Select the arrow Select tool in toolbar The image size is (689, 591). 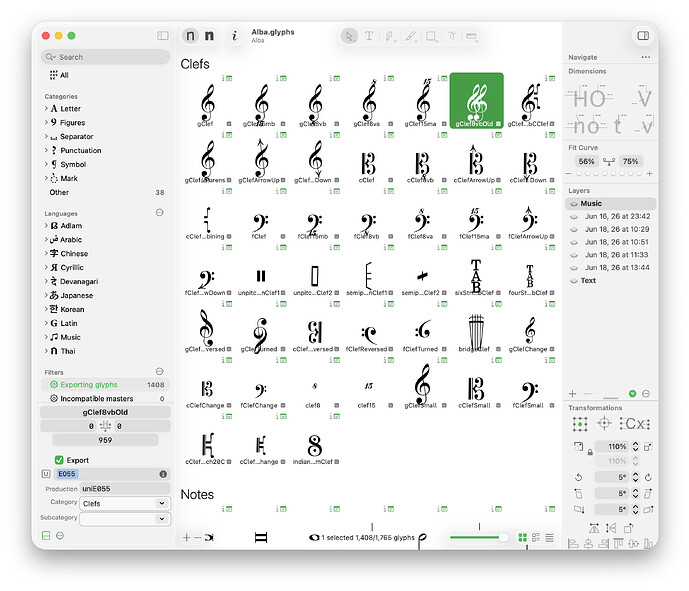click(x=349, y=36)
